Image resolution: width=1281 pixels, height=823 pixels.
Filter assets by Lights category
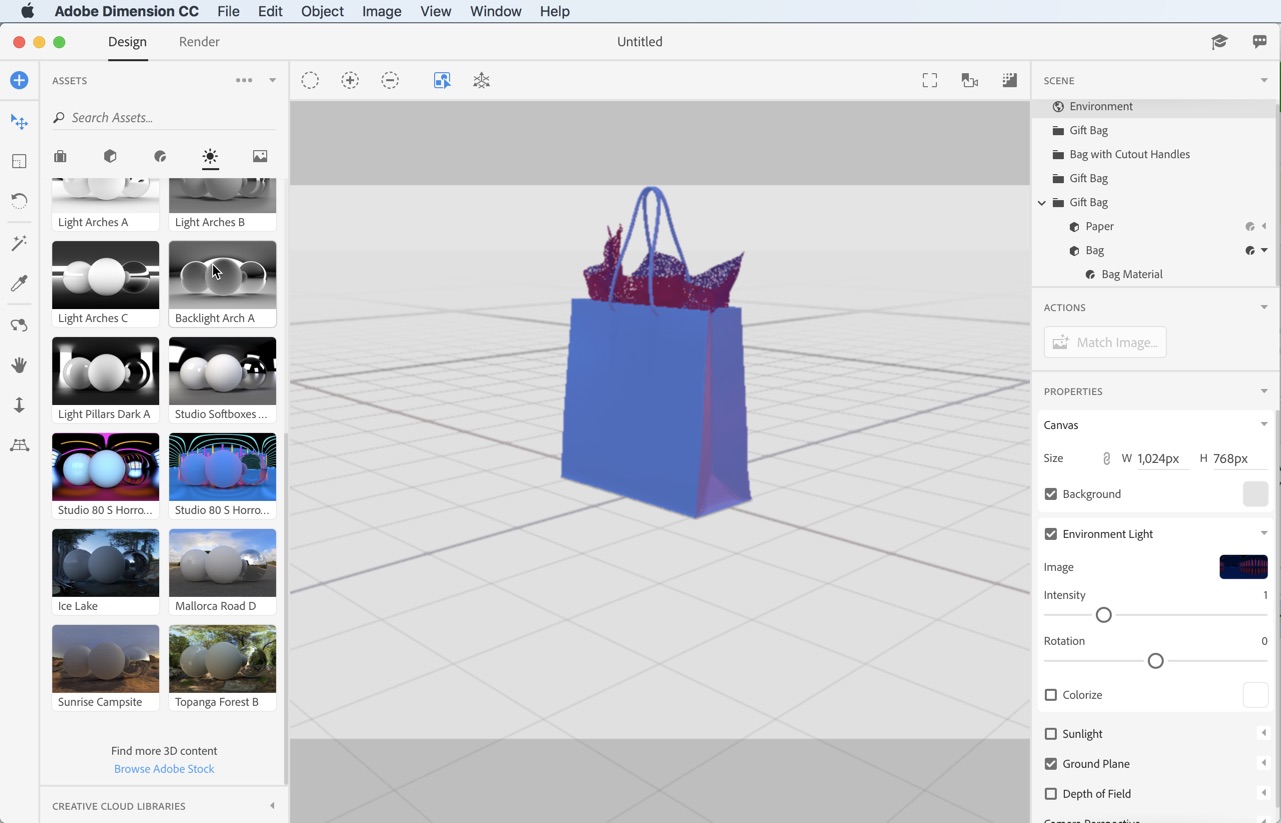click(210, 156)
